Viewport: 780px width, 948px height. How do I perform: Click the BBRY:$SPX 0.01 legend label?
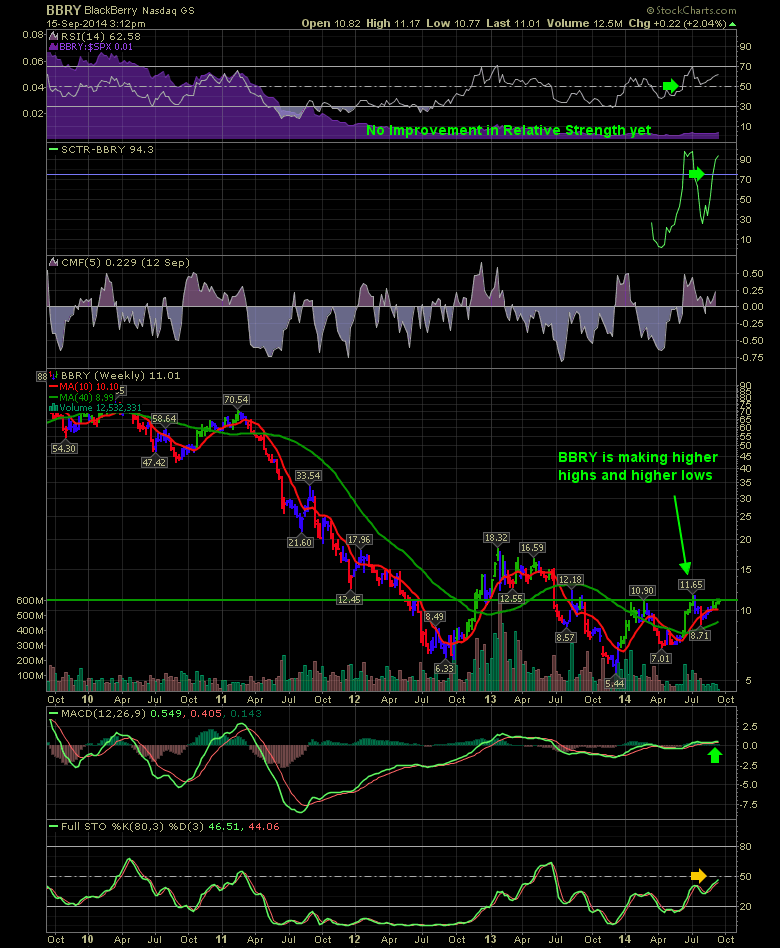tap(96, 47)
